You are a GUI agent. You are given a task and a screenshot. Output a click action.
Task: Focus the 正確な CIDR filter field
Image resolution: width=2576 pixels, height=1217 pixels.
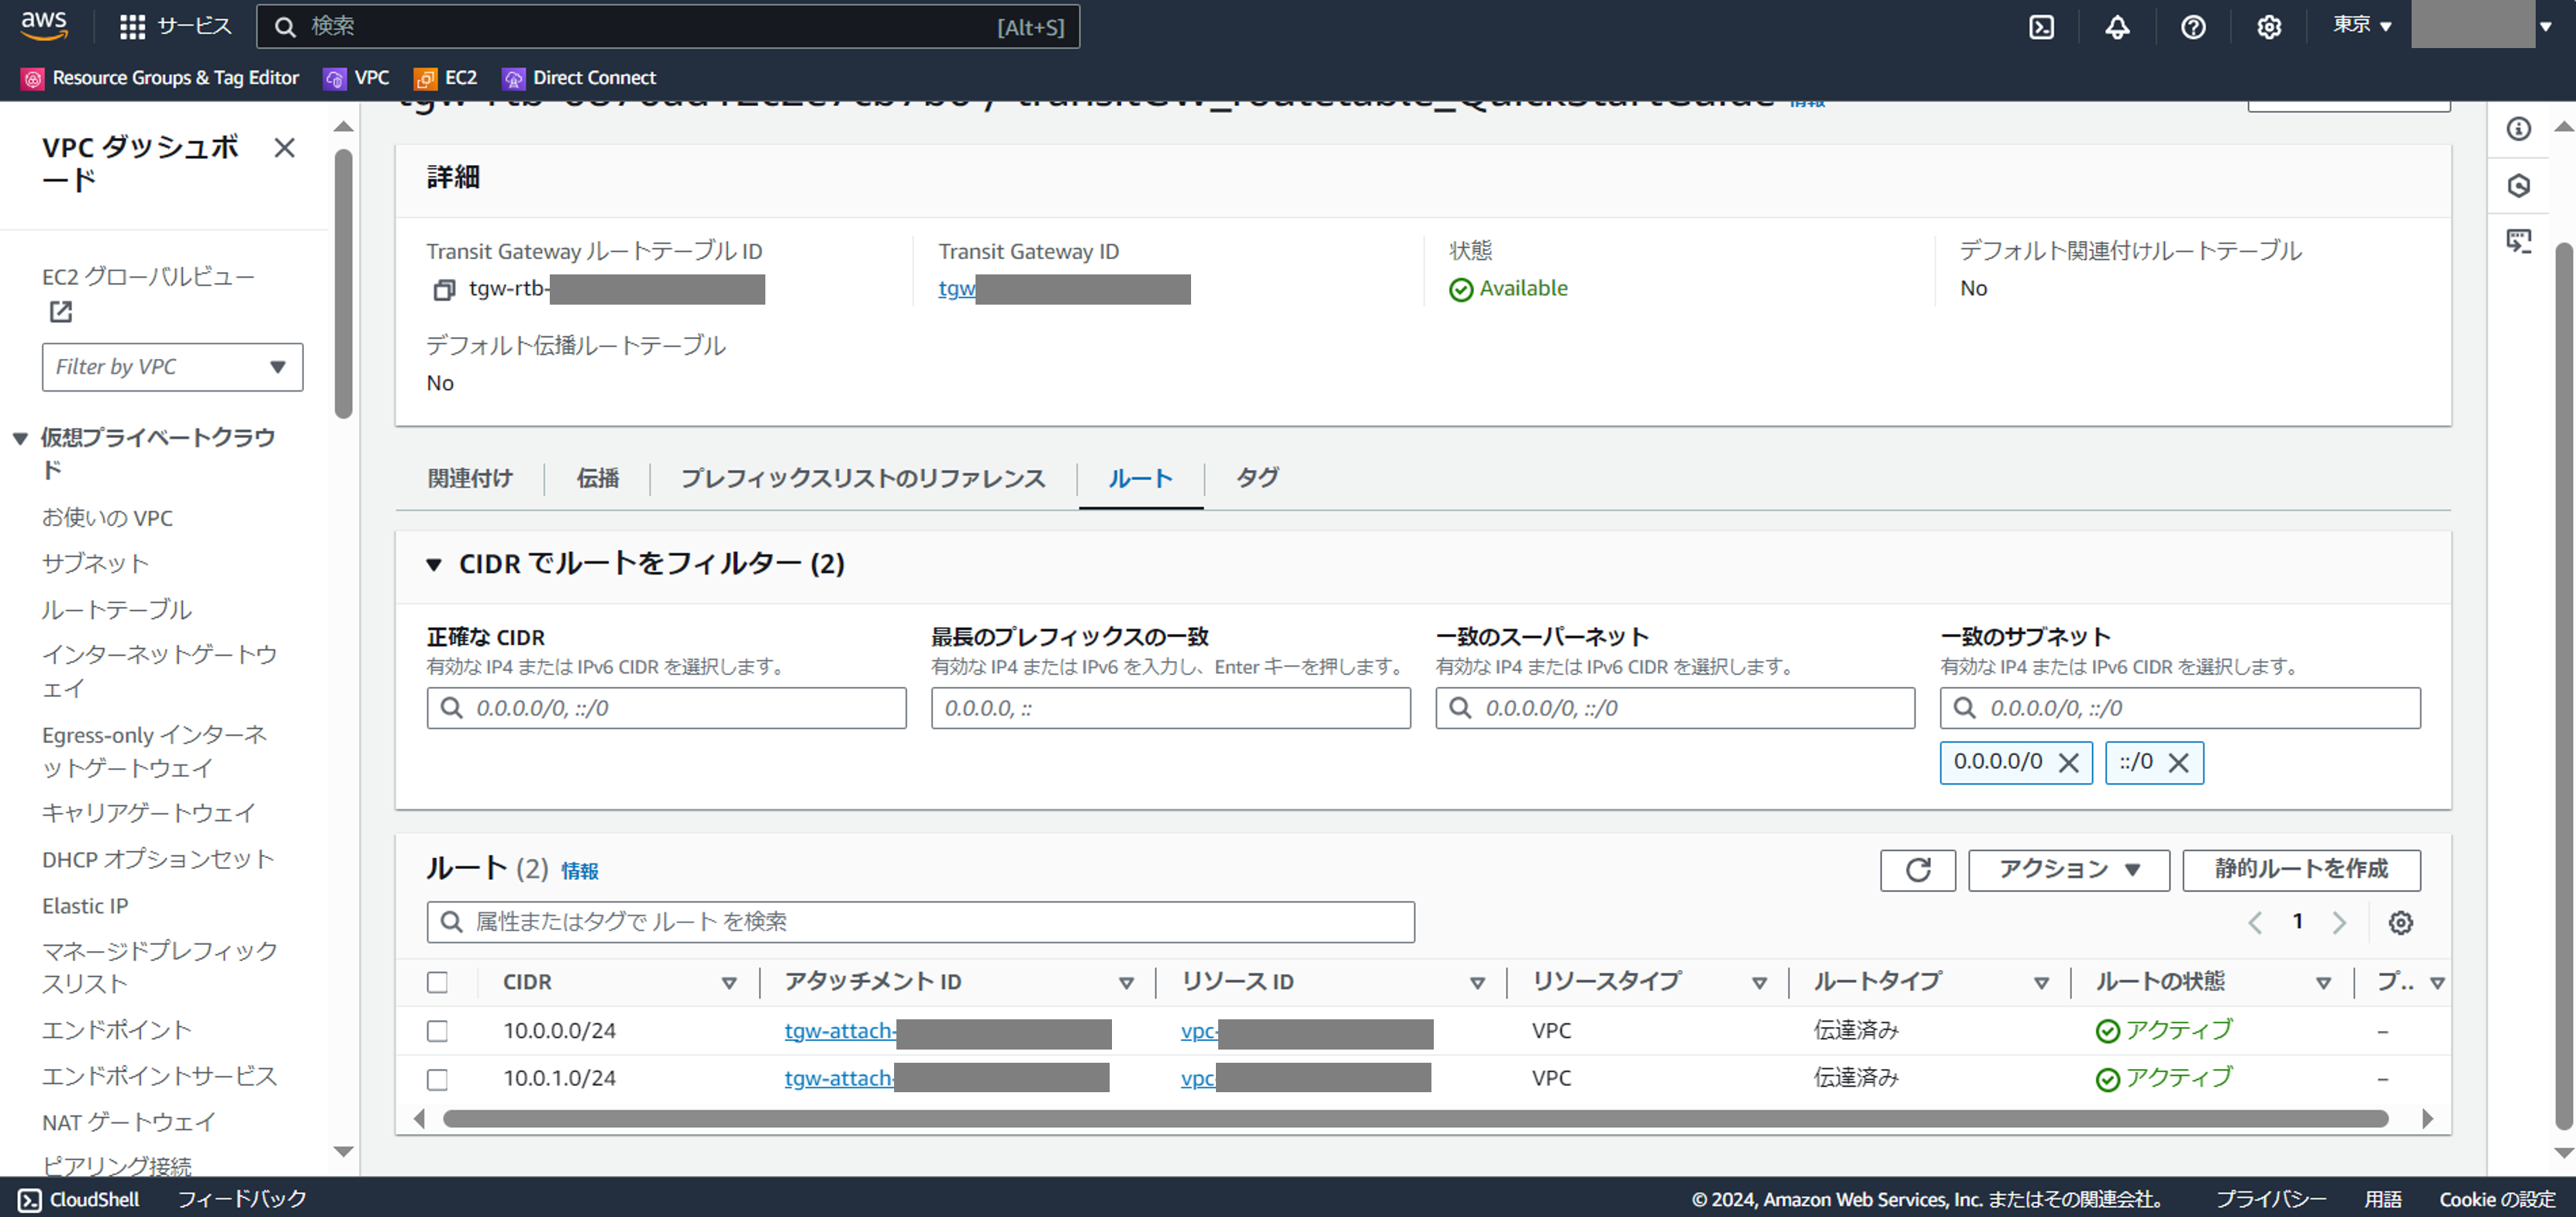click(x=666, y=708)
